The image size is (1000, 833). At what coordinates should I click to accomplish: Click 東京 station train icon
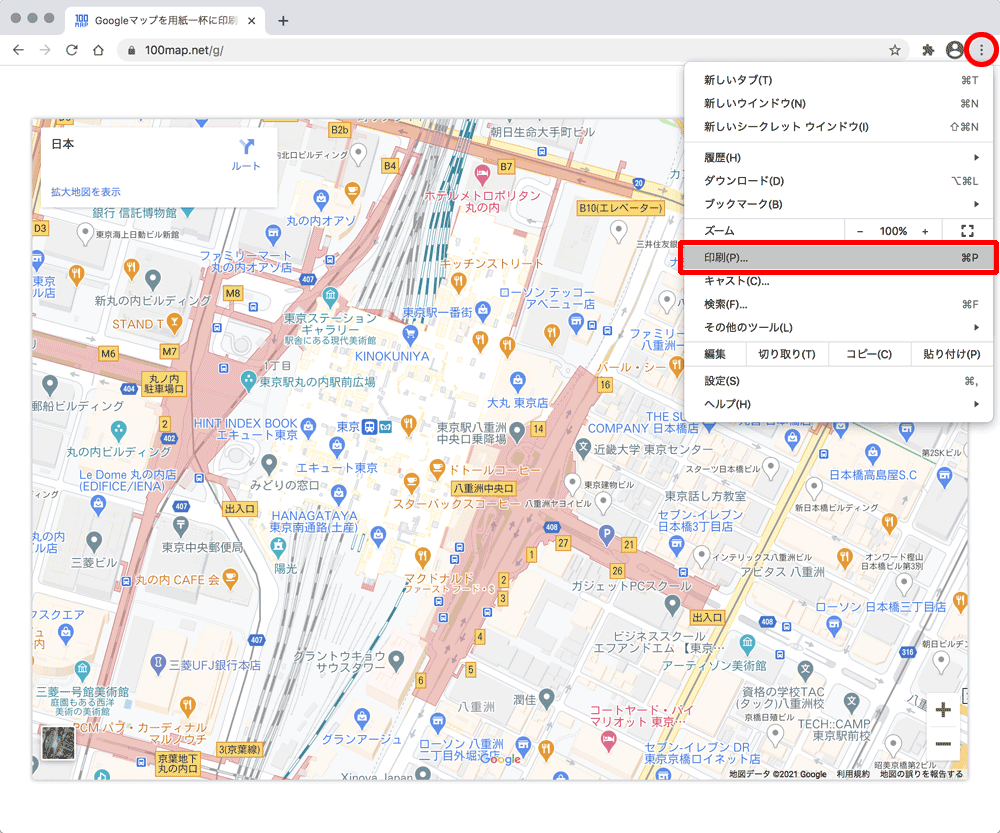pyautogui.click(x=369, y=426)
